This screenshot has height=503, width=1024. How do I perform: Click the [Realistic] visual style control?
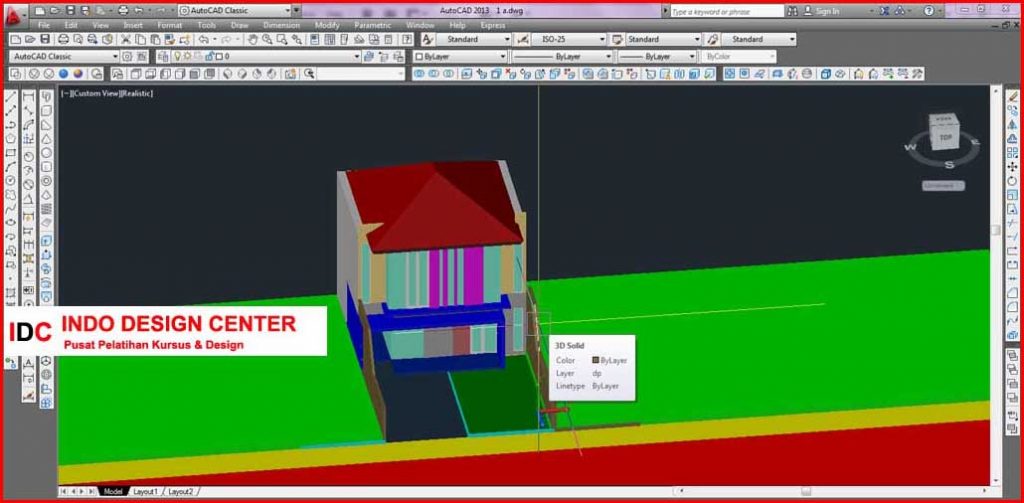(x=135, y=93)
